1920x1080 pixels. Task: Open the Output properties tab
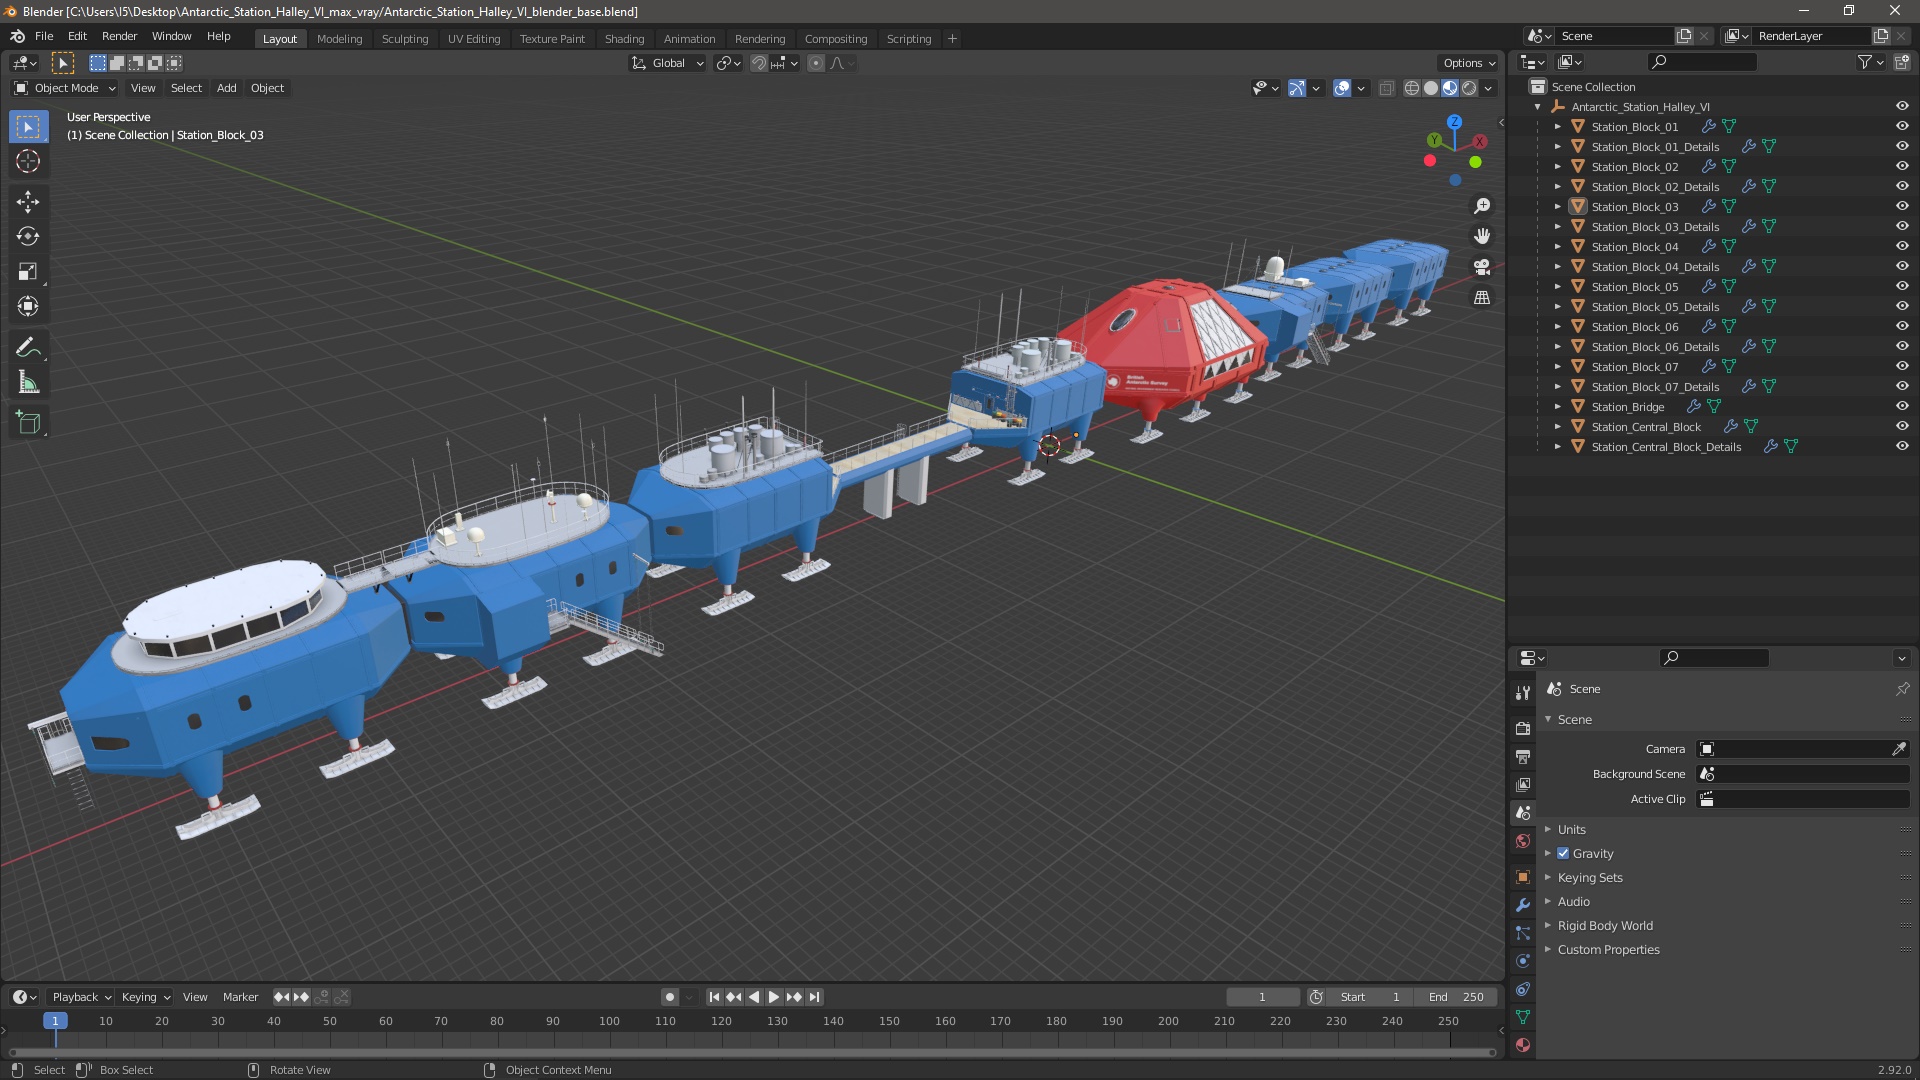[1523, 756]
